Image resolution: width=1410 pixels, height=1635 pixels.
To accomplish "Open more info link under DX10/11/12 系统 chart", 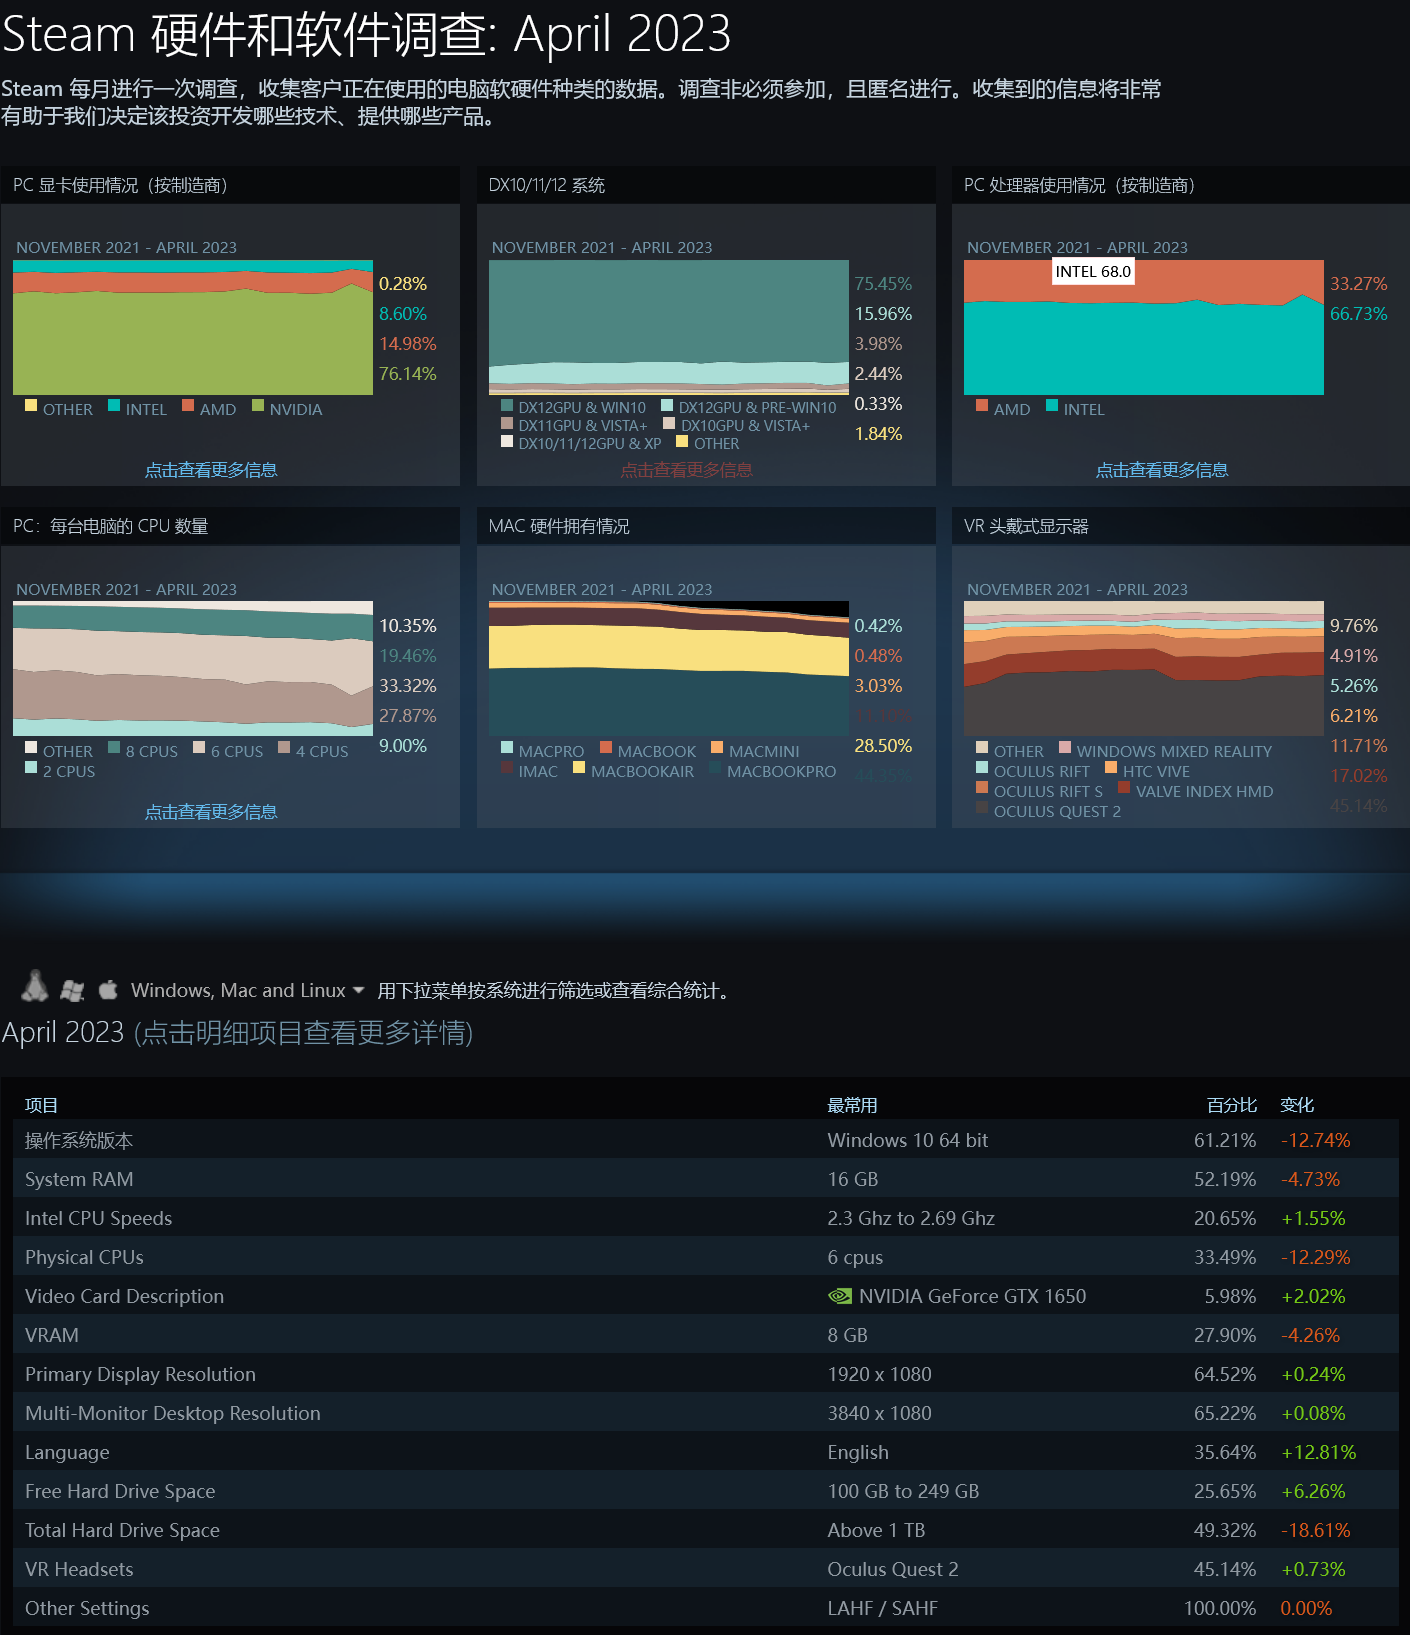I will pyautogui.click(x=686, y=470).
